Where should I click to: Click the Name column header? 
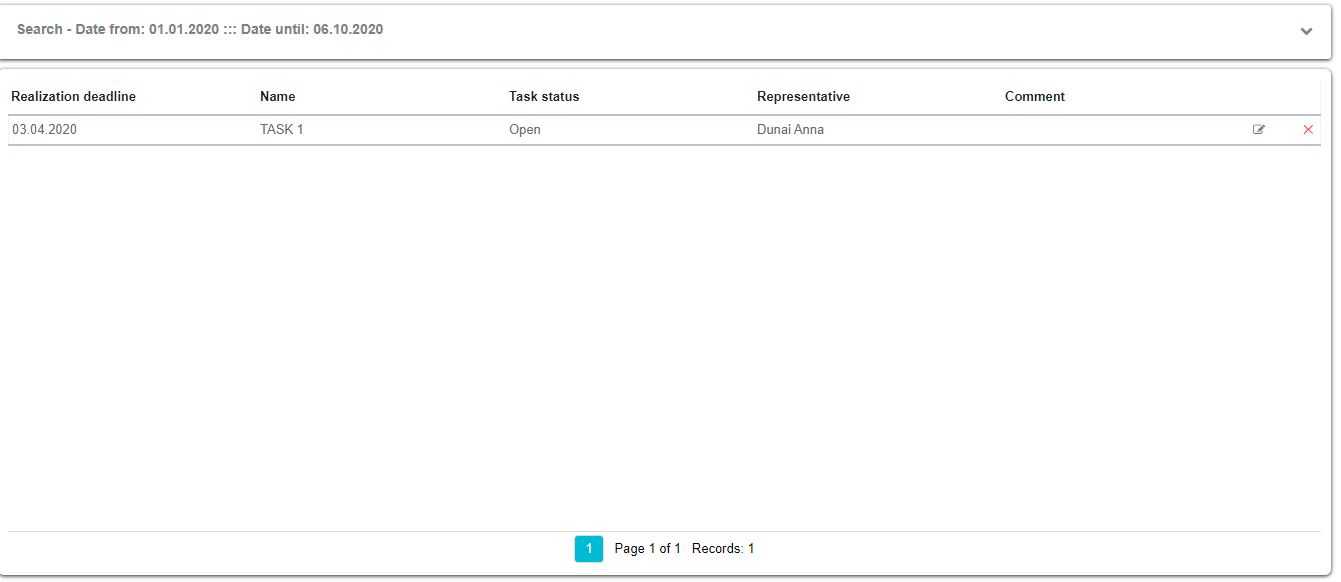(x=277, y=97)
